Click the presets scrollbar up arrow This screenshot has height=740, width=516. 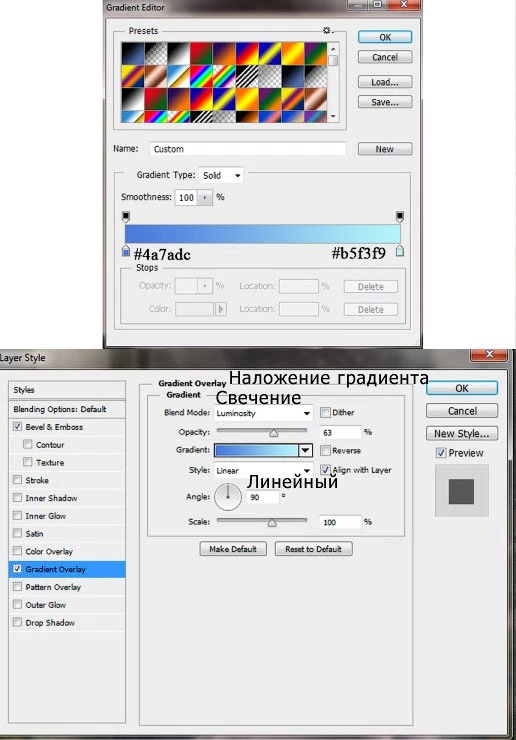334,49
